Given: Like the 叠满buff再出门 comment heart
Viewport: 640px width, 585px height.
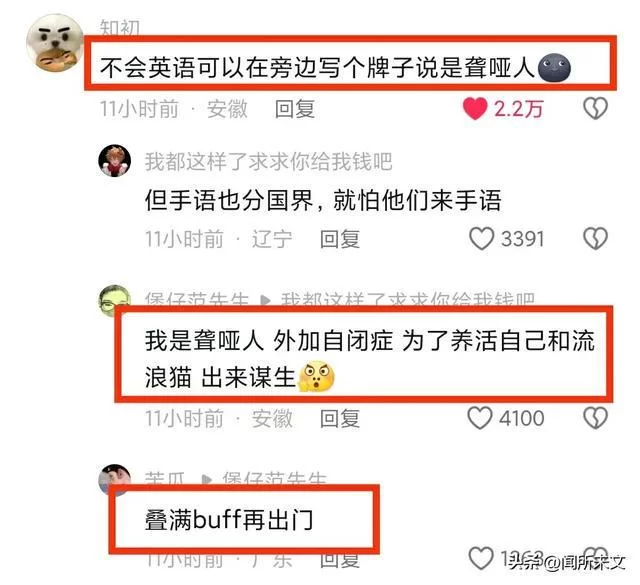Looking at the screenshot, I should click(481, 559).
